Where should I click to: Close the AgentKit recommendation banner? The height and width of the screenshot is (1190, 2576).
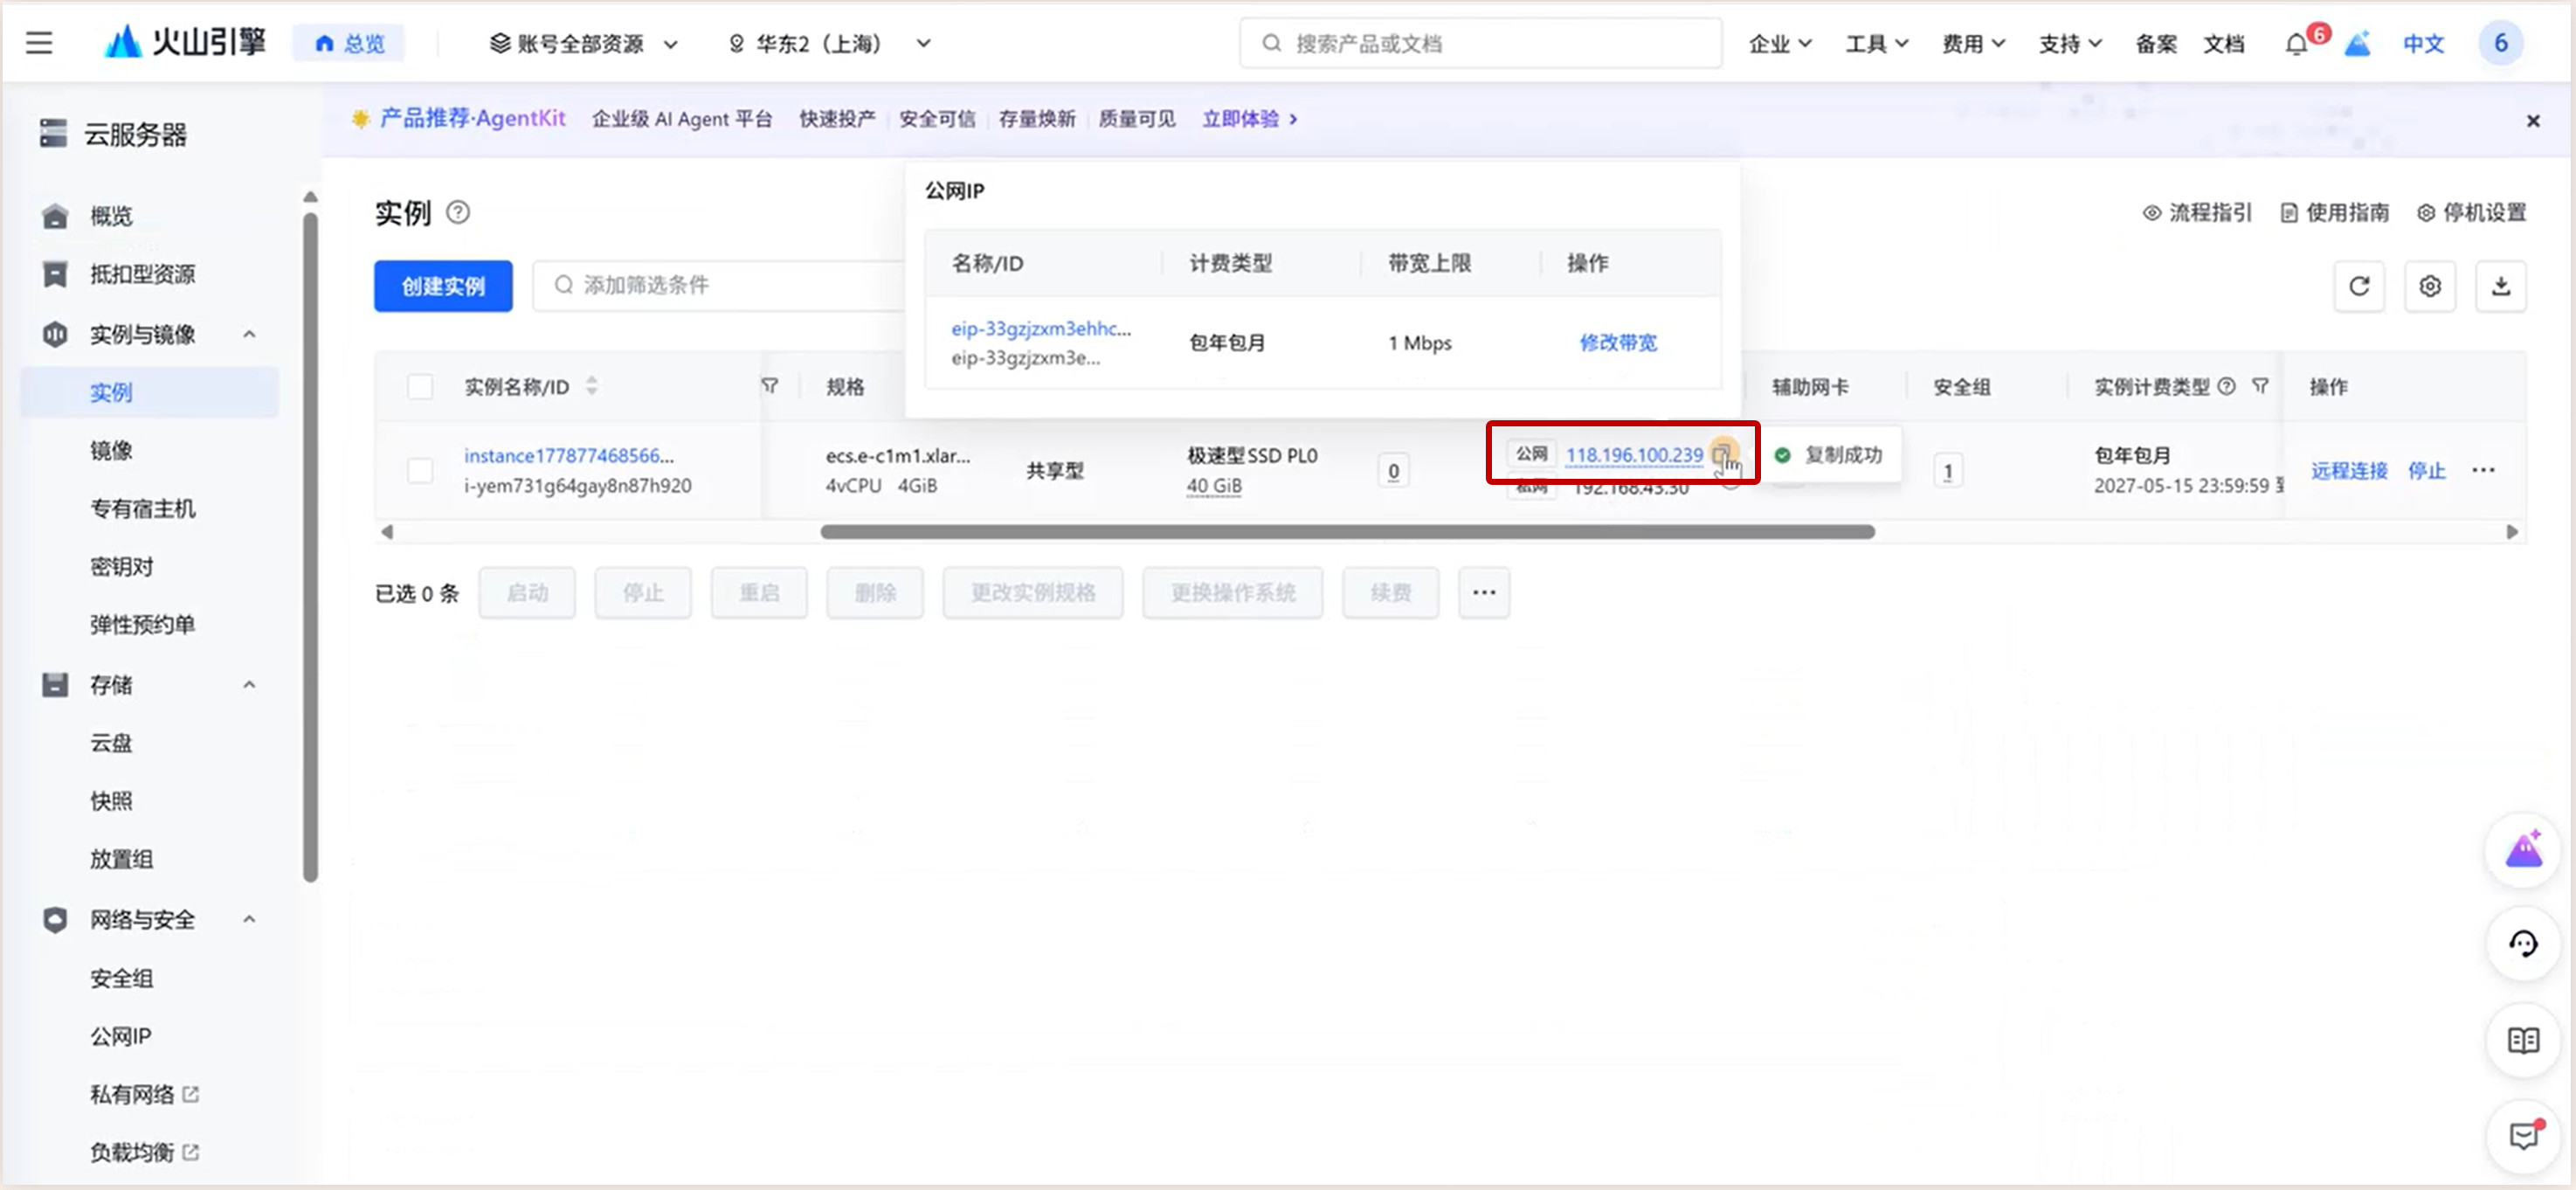2533,121
